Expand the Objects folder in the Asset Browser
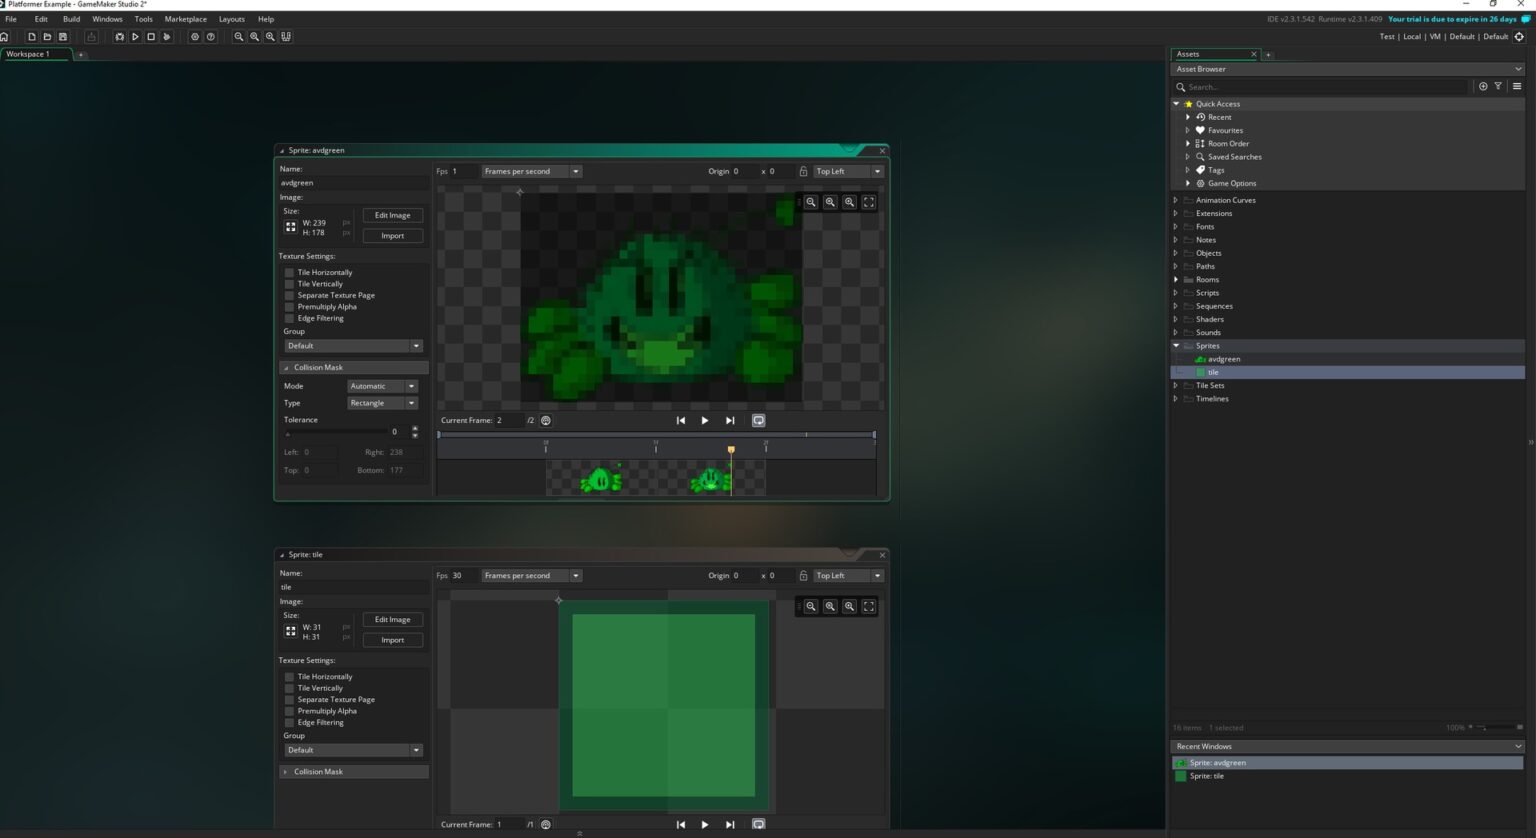1536x838 pixels. point(1175,253)
